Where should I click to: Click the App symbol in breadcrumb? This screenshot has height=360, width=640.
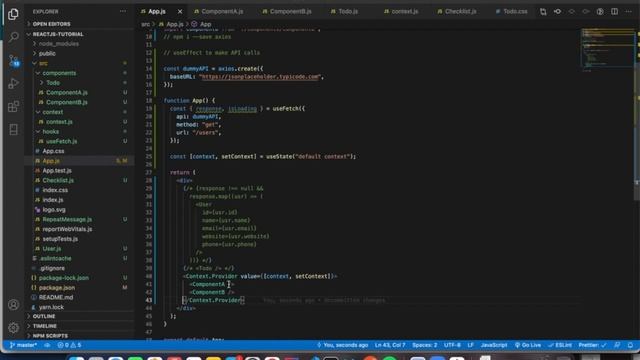click(x=202, y=24)
